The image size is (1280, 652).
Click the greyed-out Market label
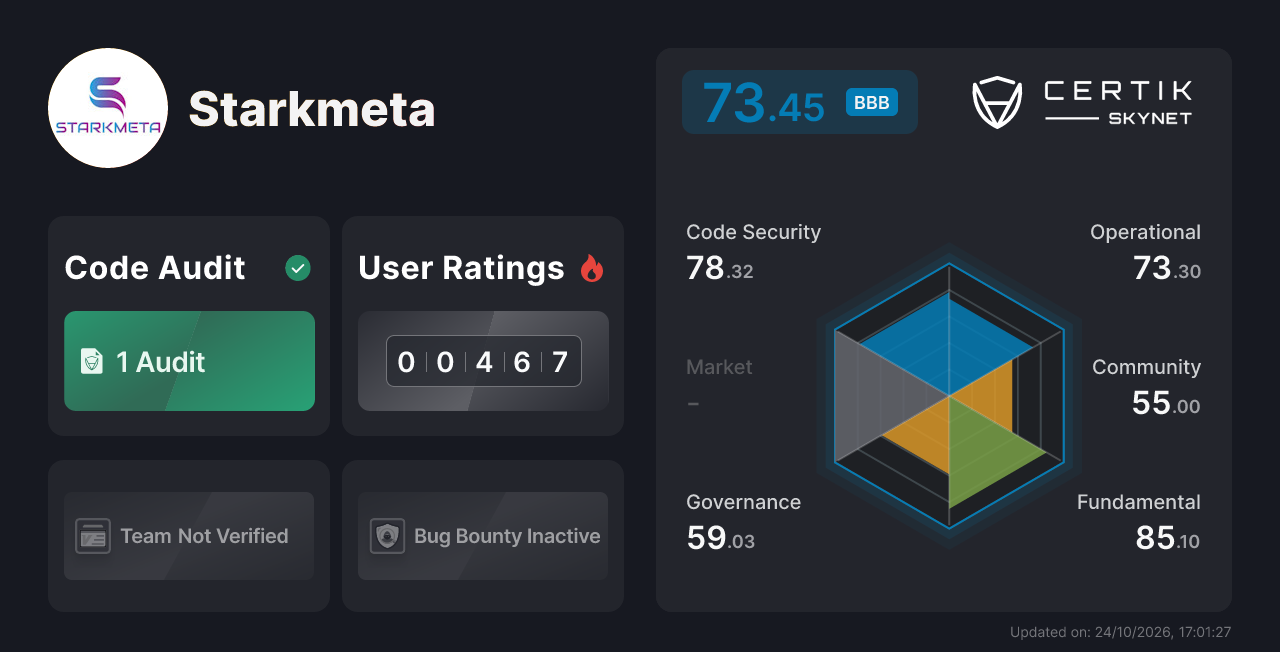point(719,367)
